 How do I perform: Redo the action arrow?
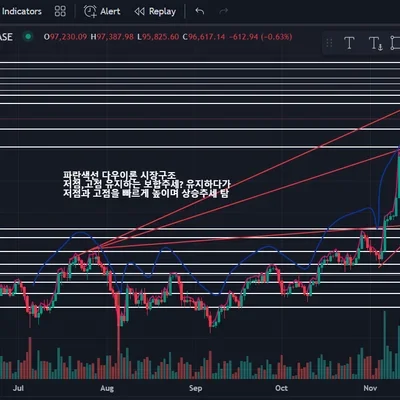(x=224, y=12)
